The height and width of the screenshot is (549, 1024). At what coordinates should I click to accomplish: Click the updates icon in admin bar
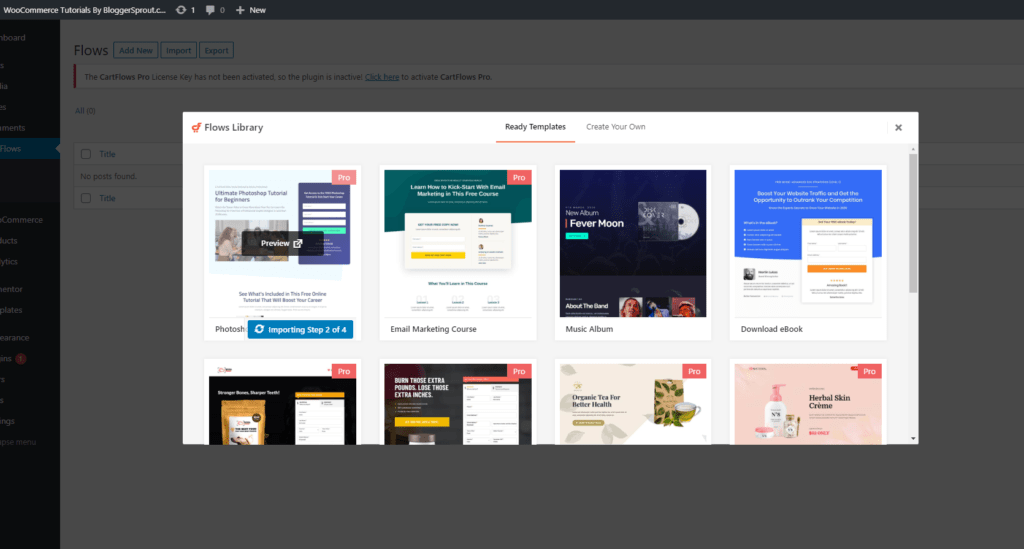coord(181,10)
